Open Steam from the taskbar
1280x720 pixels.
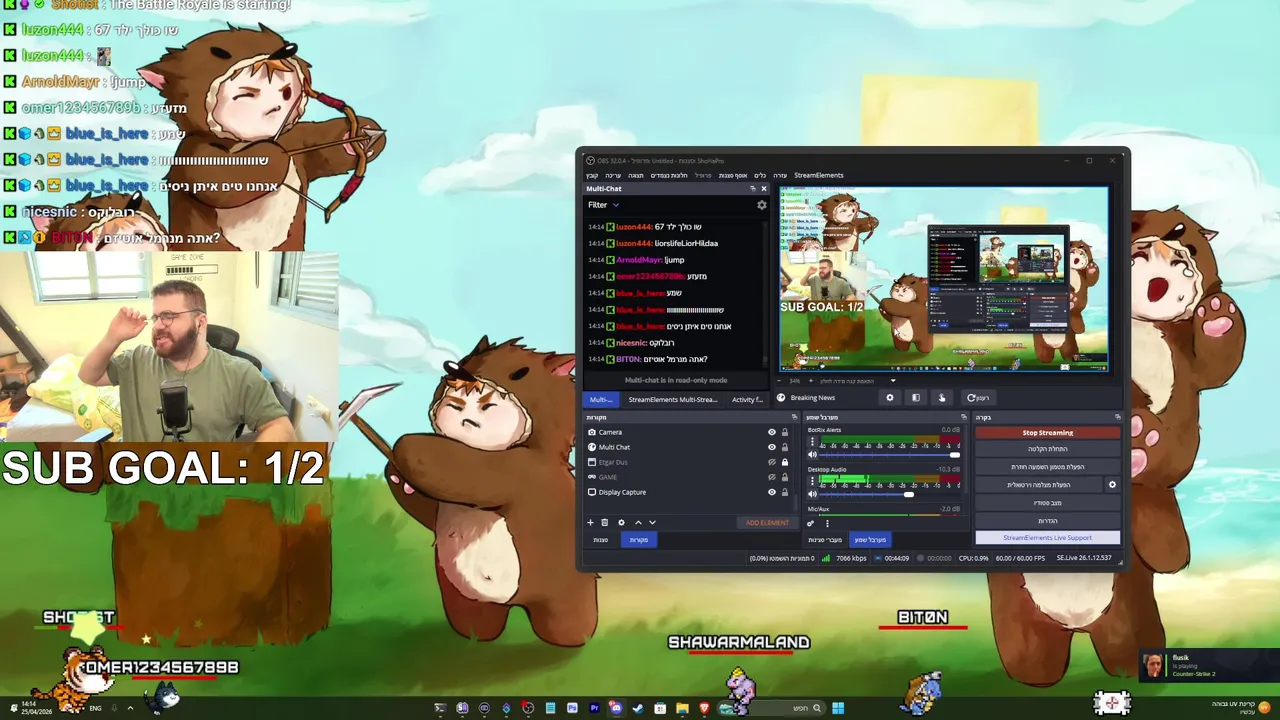click(x=638, y=708)
